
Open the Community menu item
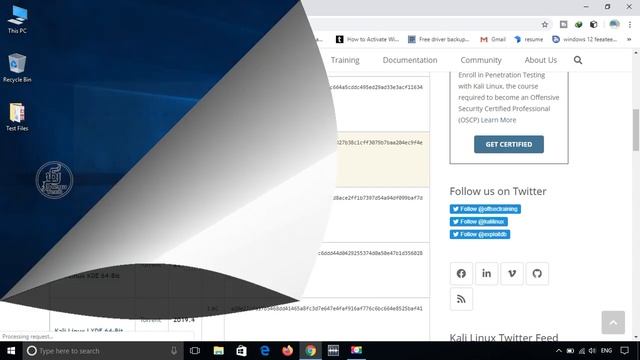click(481, 60)
